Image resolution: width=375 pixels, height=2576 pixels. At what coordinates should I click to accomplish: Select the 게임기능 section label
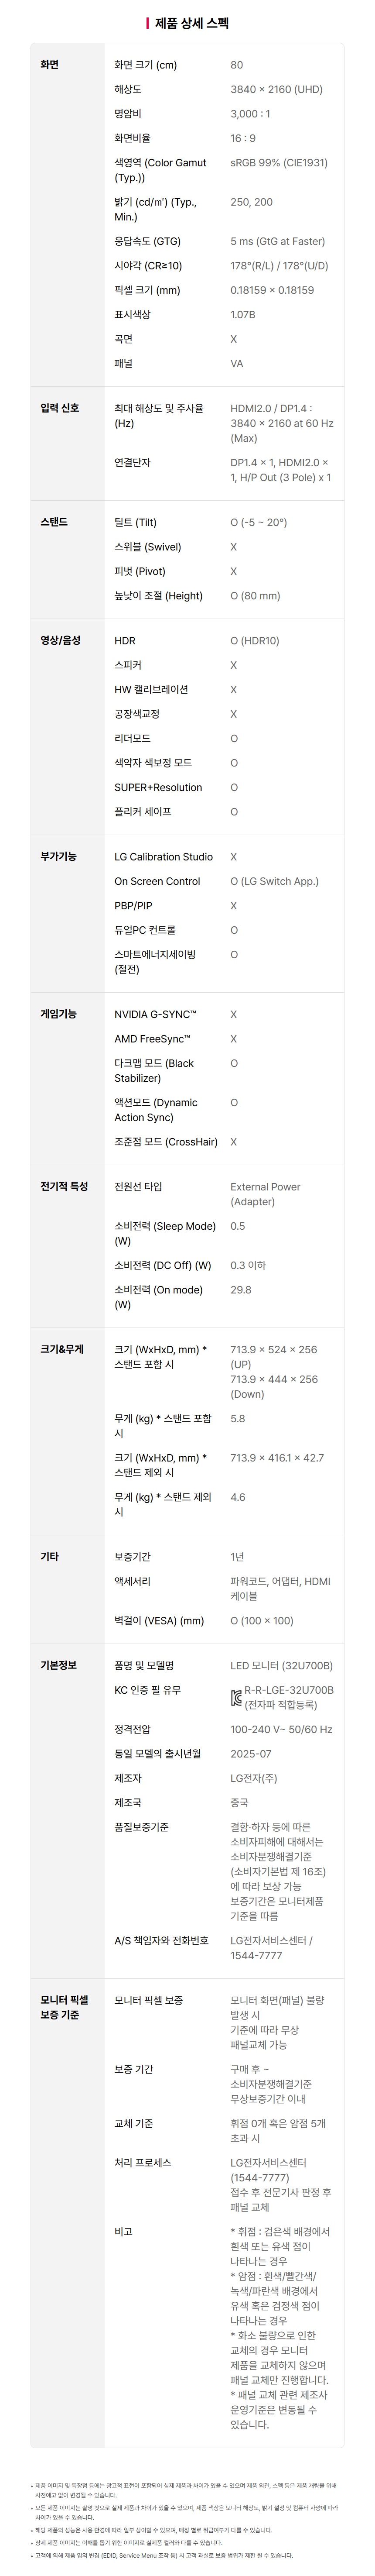pos(58,1014)
